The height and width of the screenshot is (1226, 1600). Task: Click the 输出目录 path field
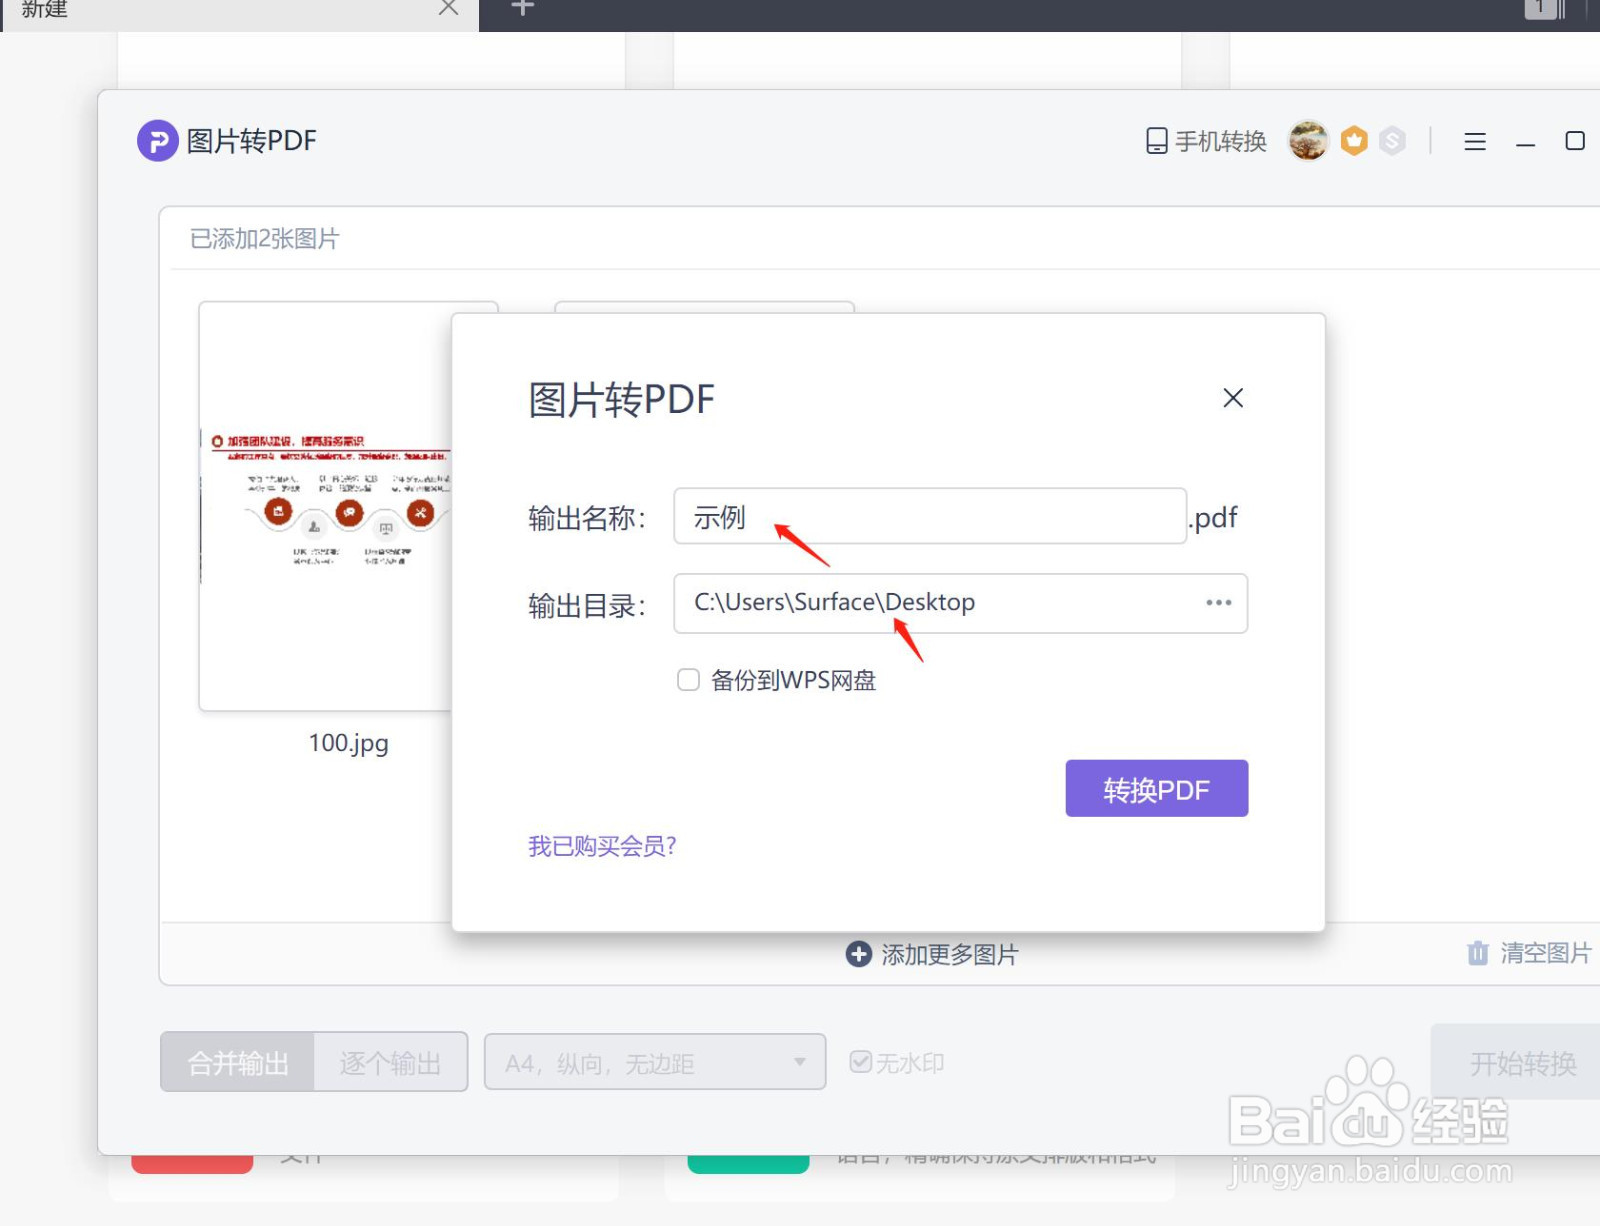[x=960, y=603]
